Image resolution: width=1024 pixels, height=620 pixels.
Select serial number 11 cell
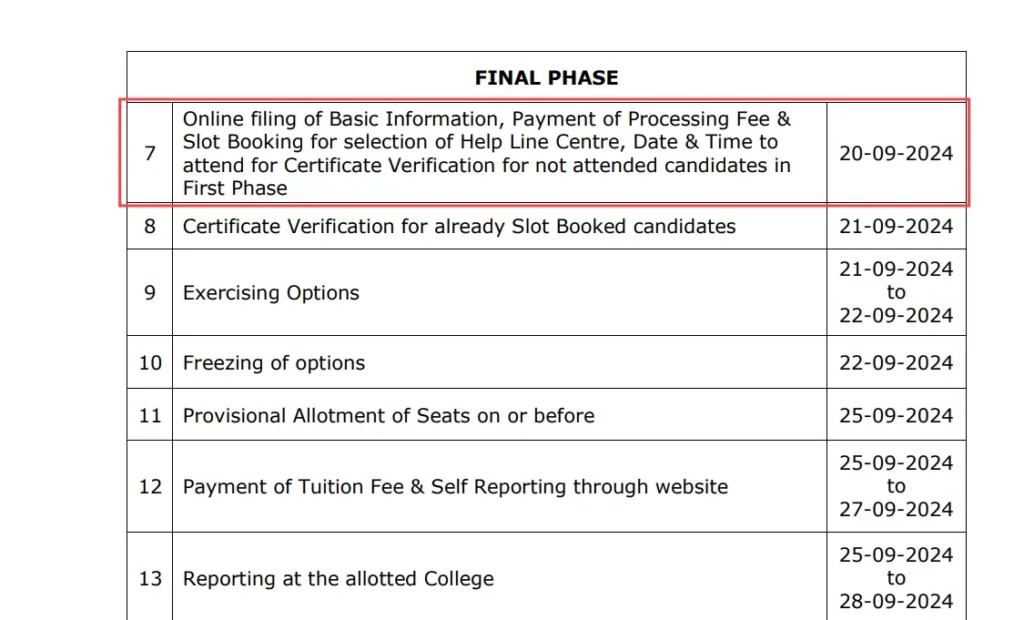150,415
